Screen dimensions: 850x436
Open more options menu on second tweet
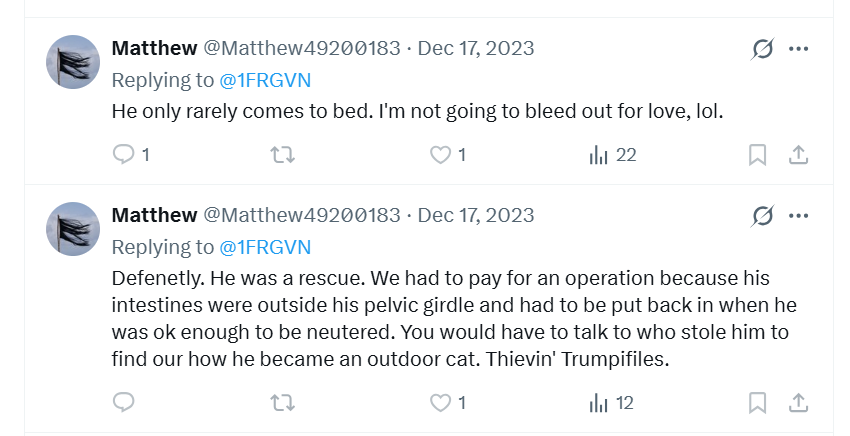799,216
